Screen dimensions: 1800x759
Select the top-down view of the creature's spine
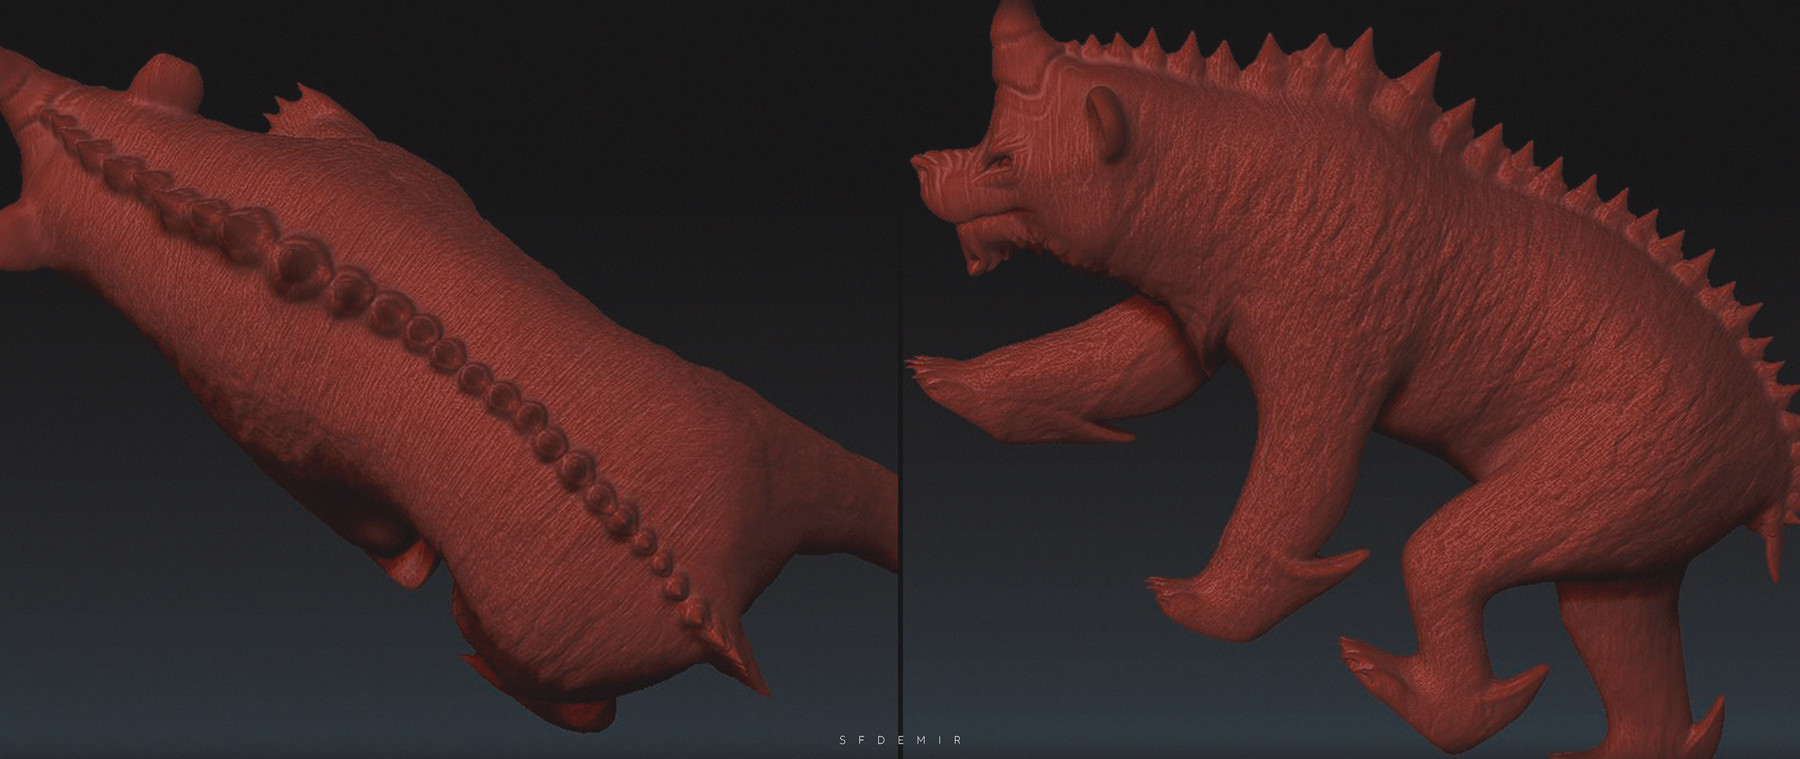click(449, 379)
